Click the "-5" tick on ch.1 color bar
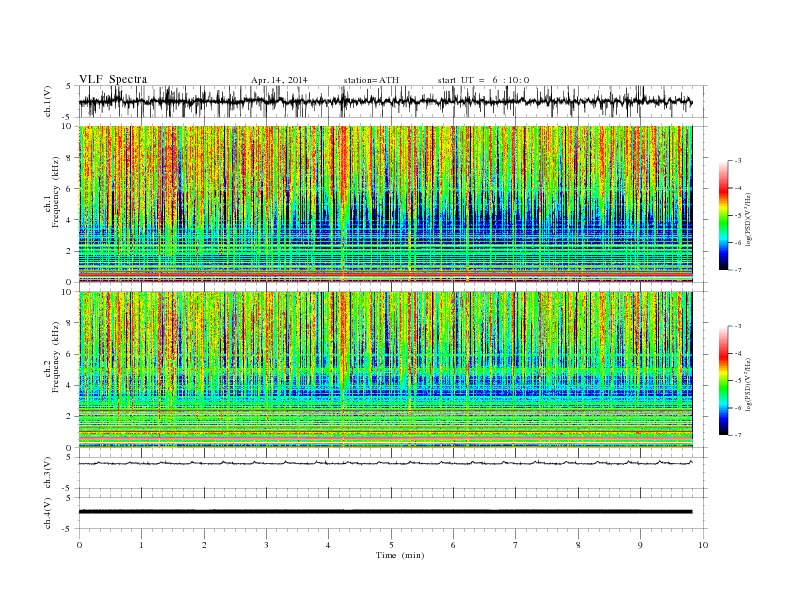792x612 pixels. coord(738,215)
